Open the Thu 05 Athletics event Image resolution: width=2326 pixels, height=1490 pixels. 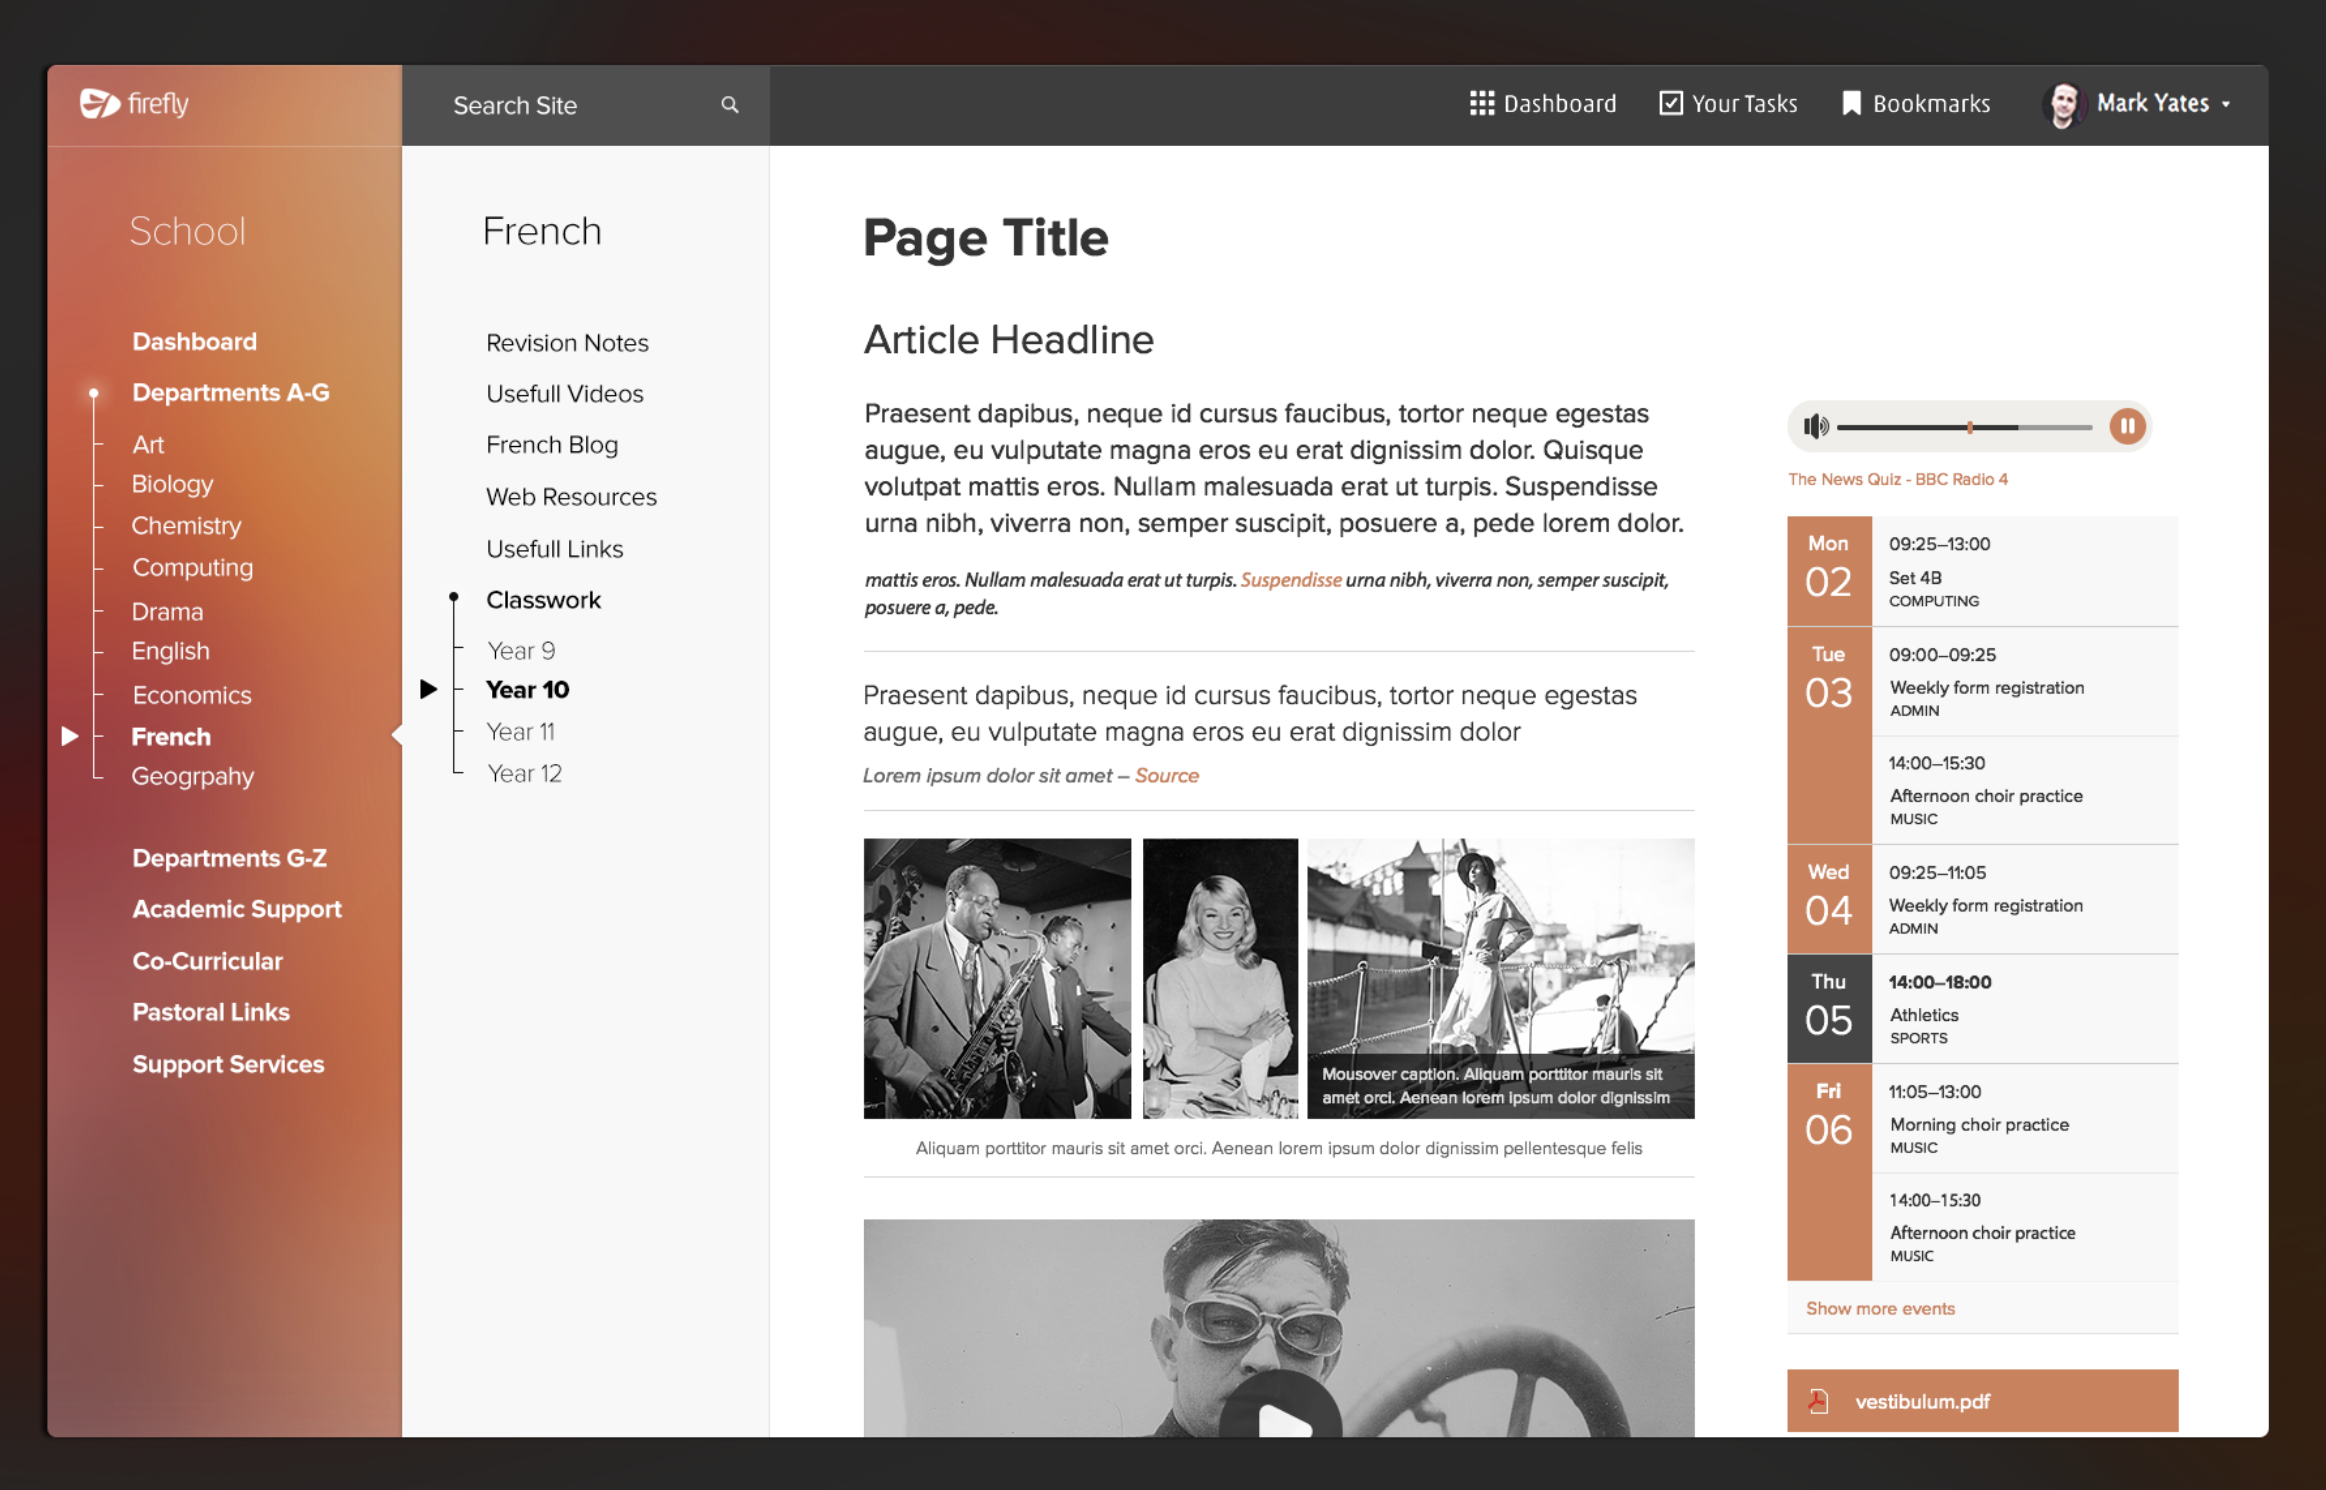click(x=2024, y=1009)
